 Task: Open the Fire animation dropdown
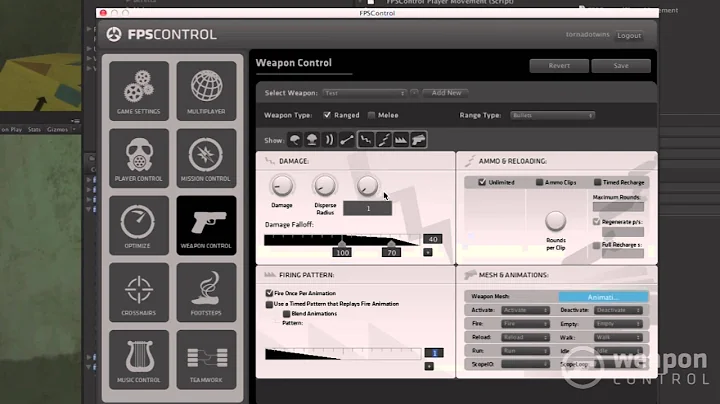[x=525, y=324]
